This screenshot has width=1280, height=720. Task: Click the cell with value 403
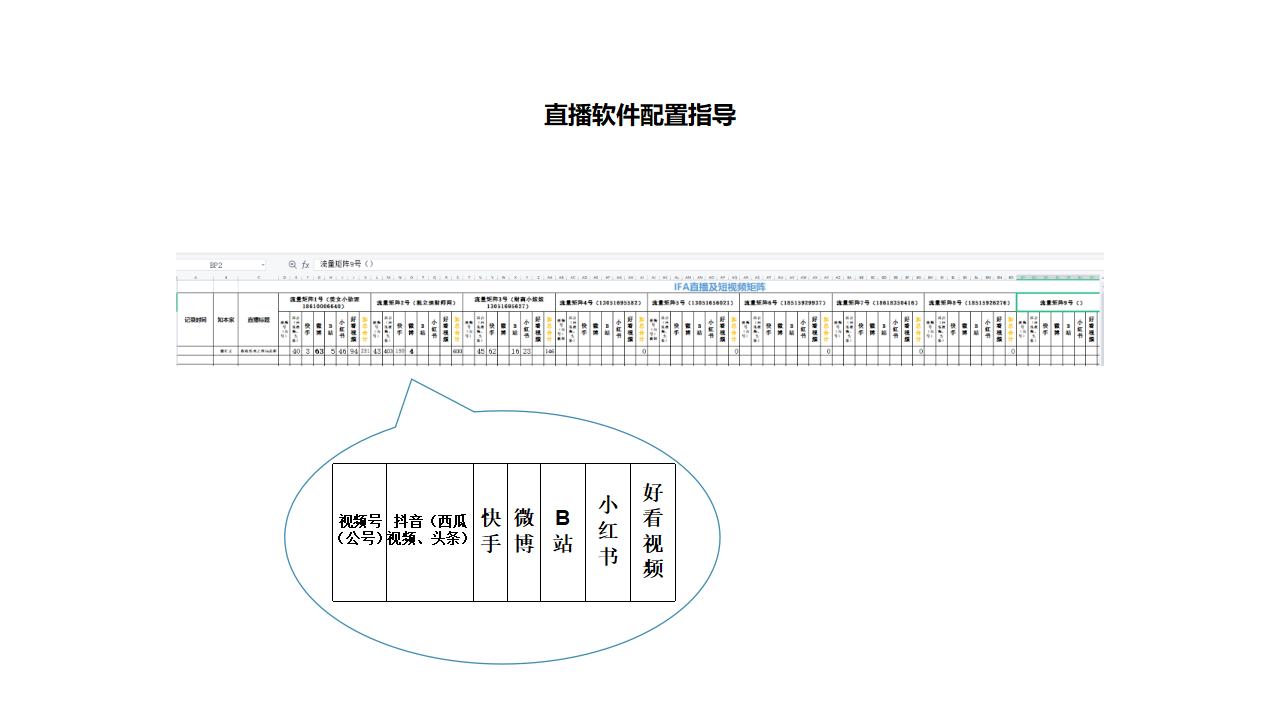[388, 352]
